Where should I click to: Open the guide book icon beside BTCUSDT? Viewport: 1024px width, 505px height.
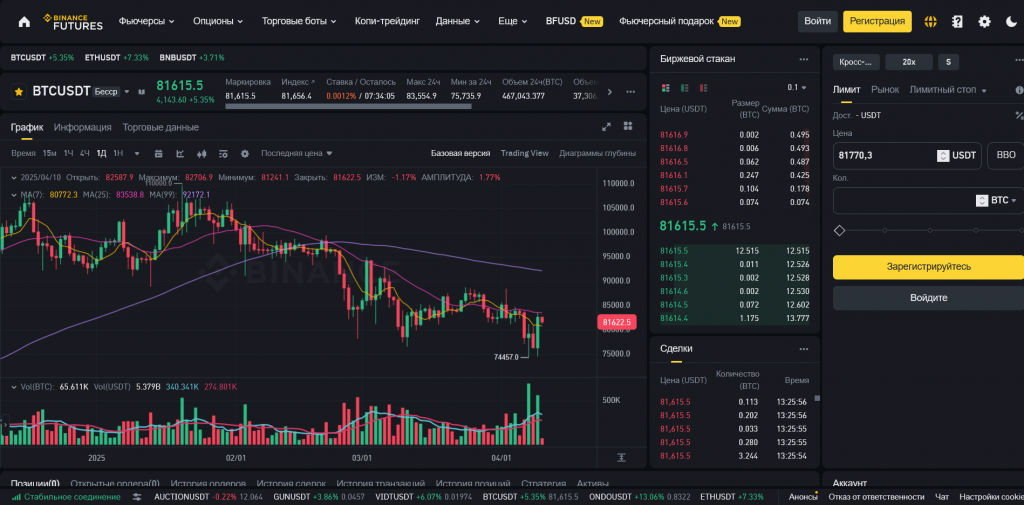pyautogui.click(x=141, y=92)
